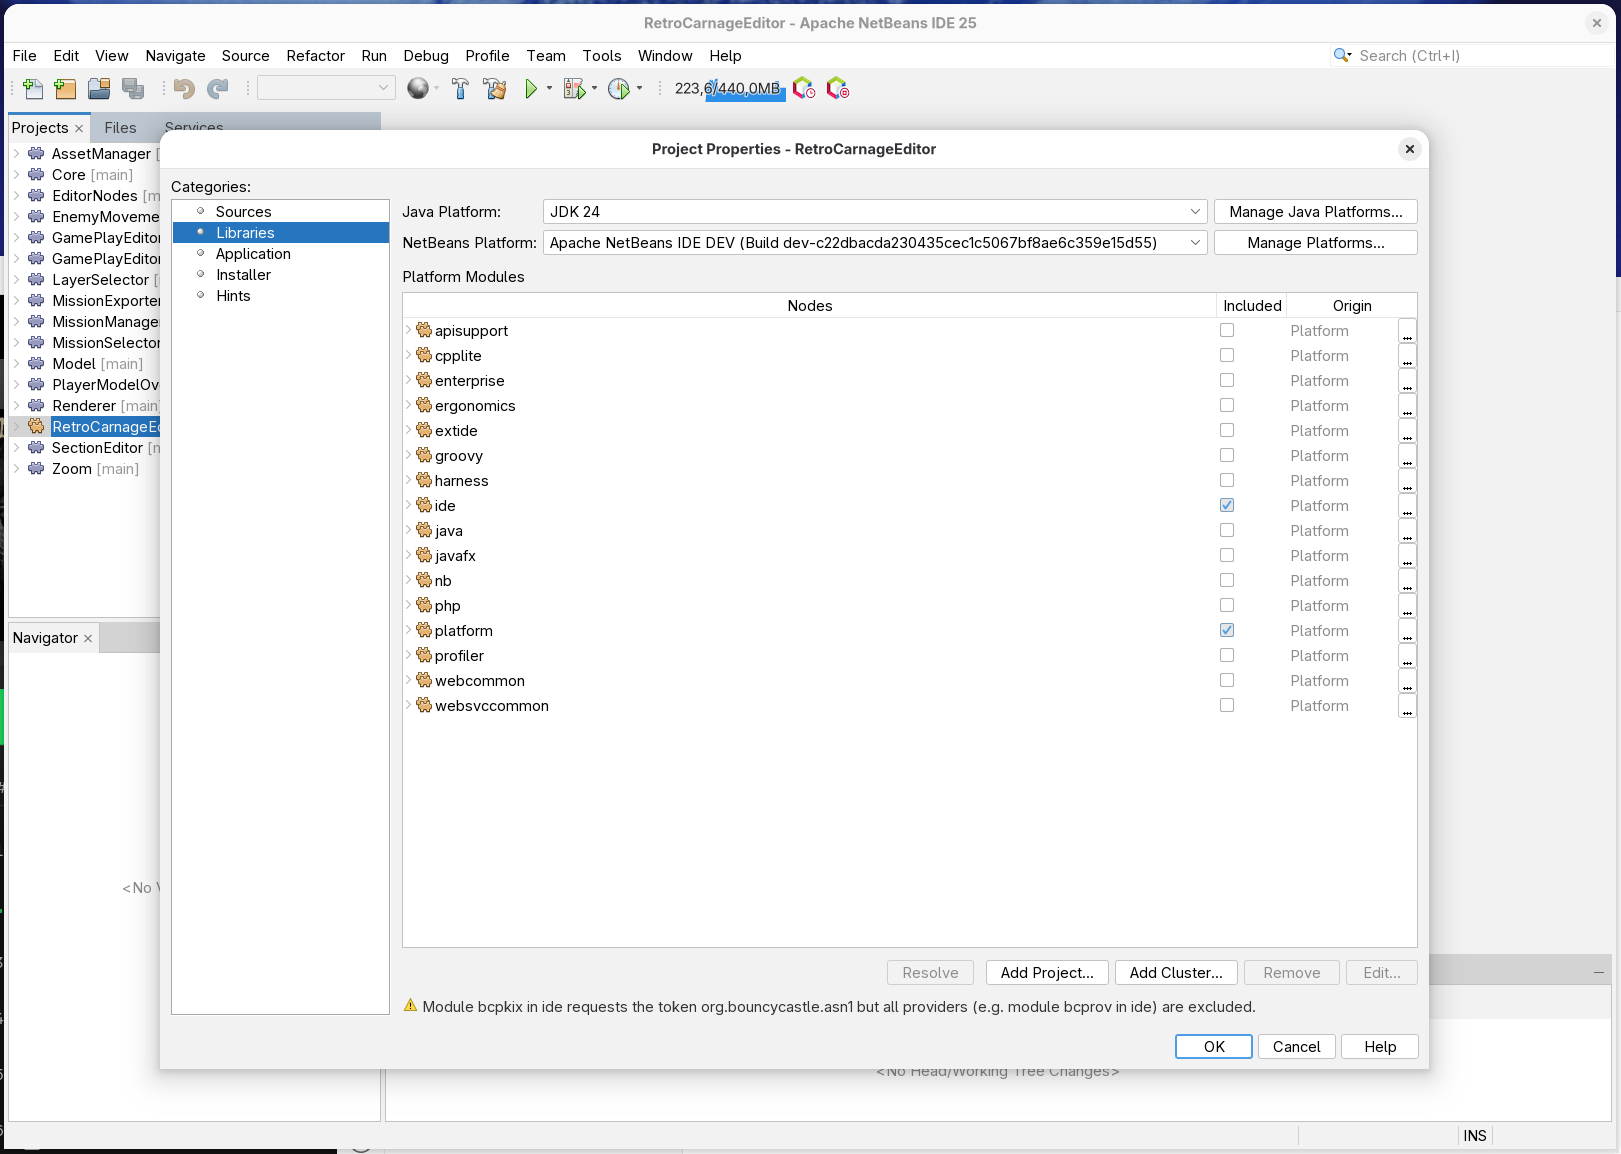
Task: Enable the apisupport Included checkbox
Action: (1227, 330)
